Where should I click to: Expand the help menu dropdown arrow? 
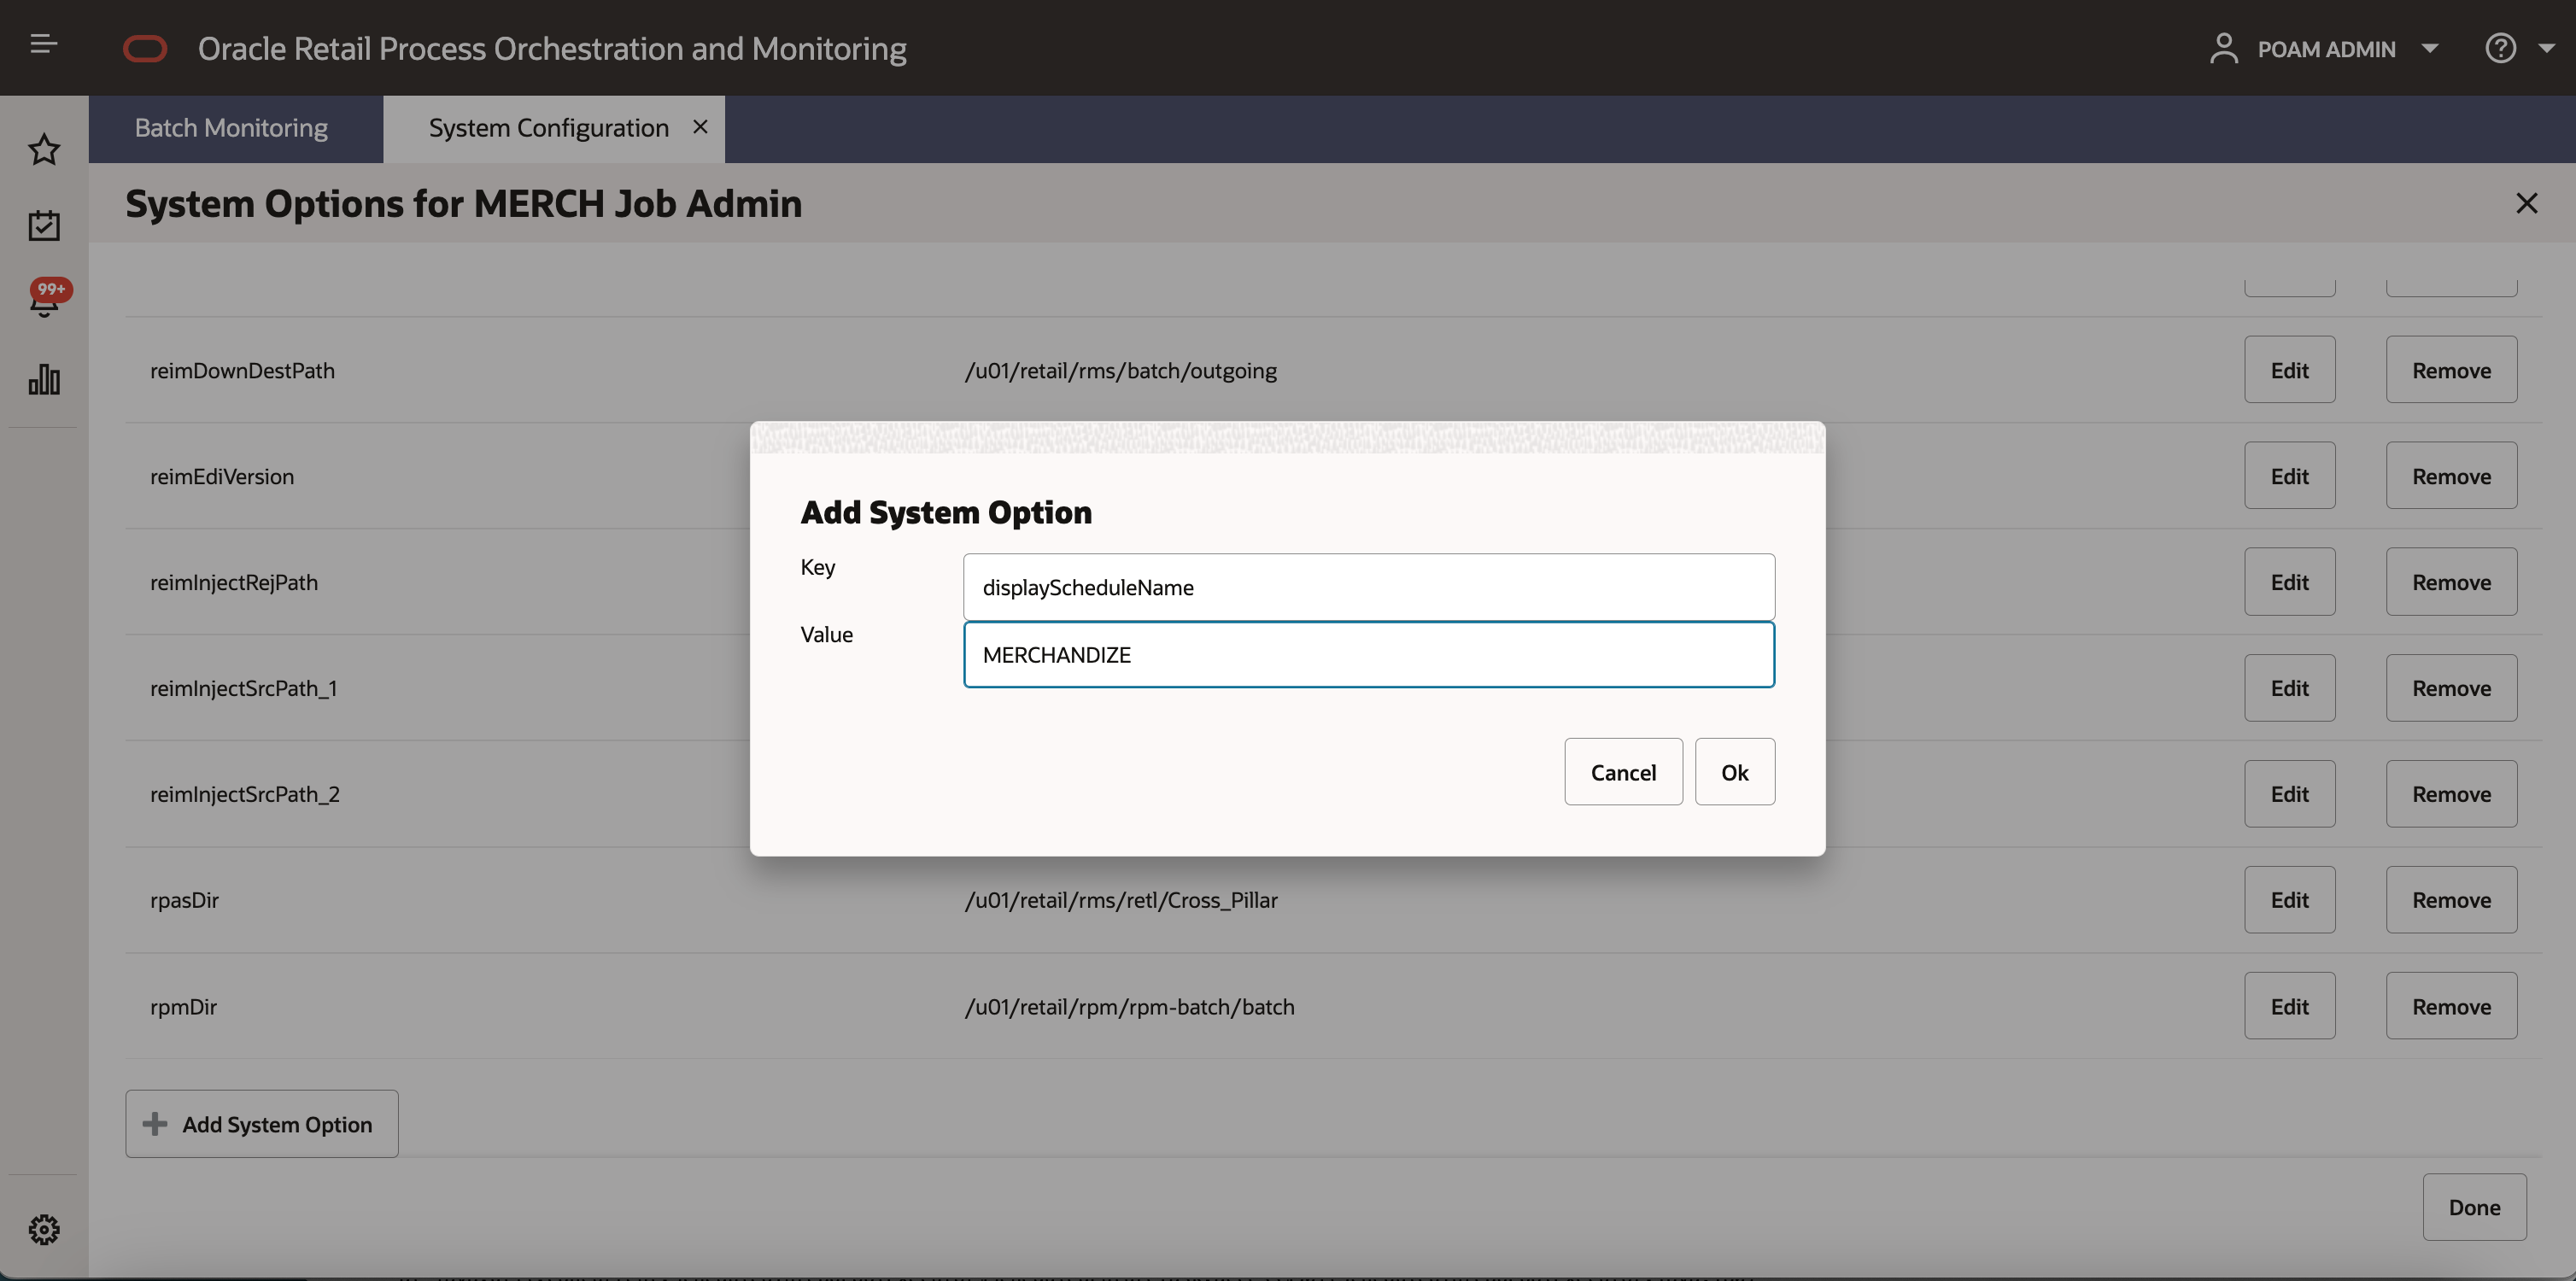pyautogui.click(x=2546, y=48)
